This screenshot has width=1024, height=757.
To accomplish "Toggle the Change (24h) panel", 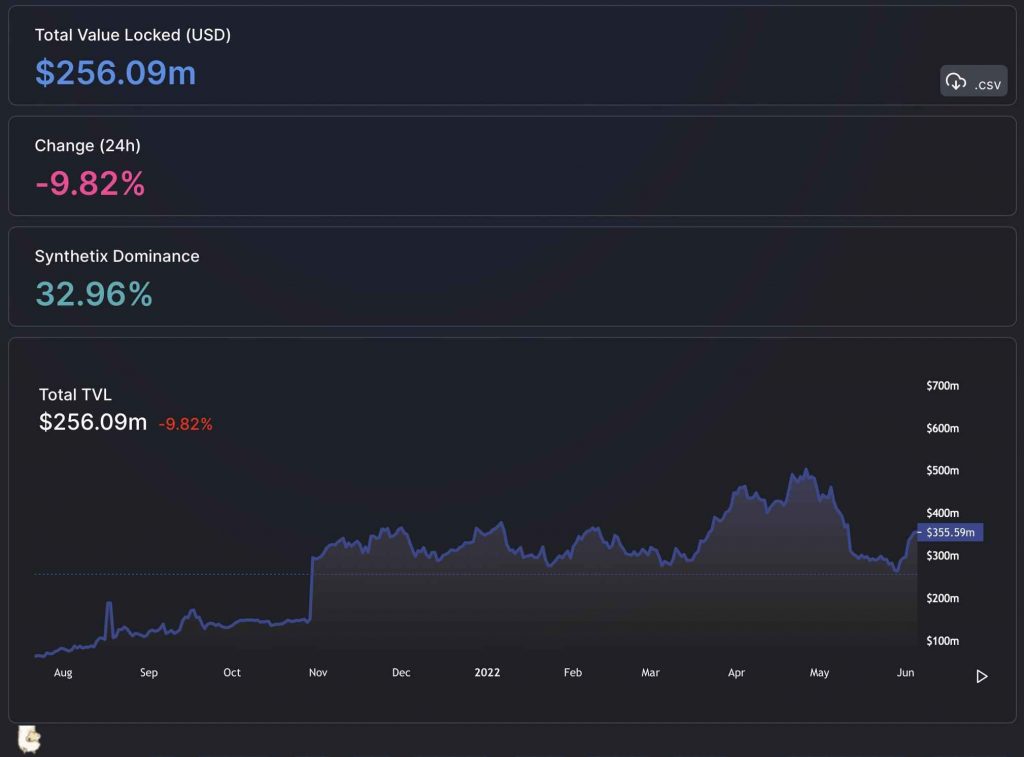I will tap(512, 165).
